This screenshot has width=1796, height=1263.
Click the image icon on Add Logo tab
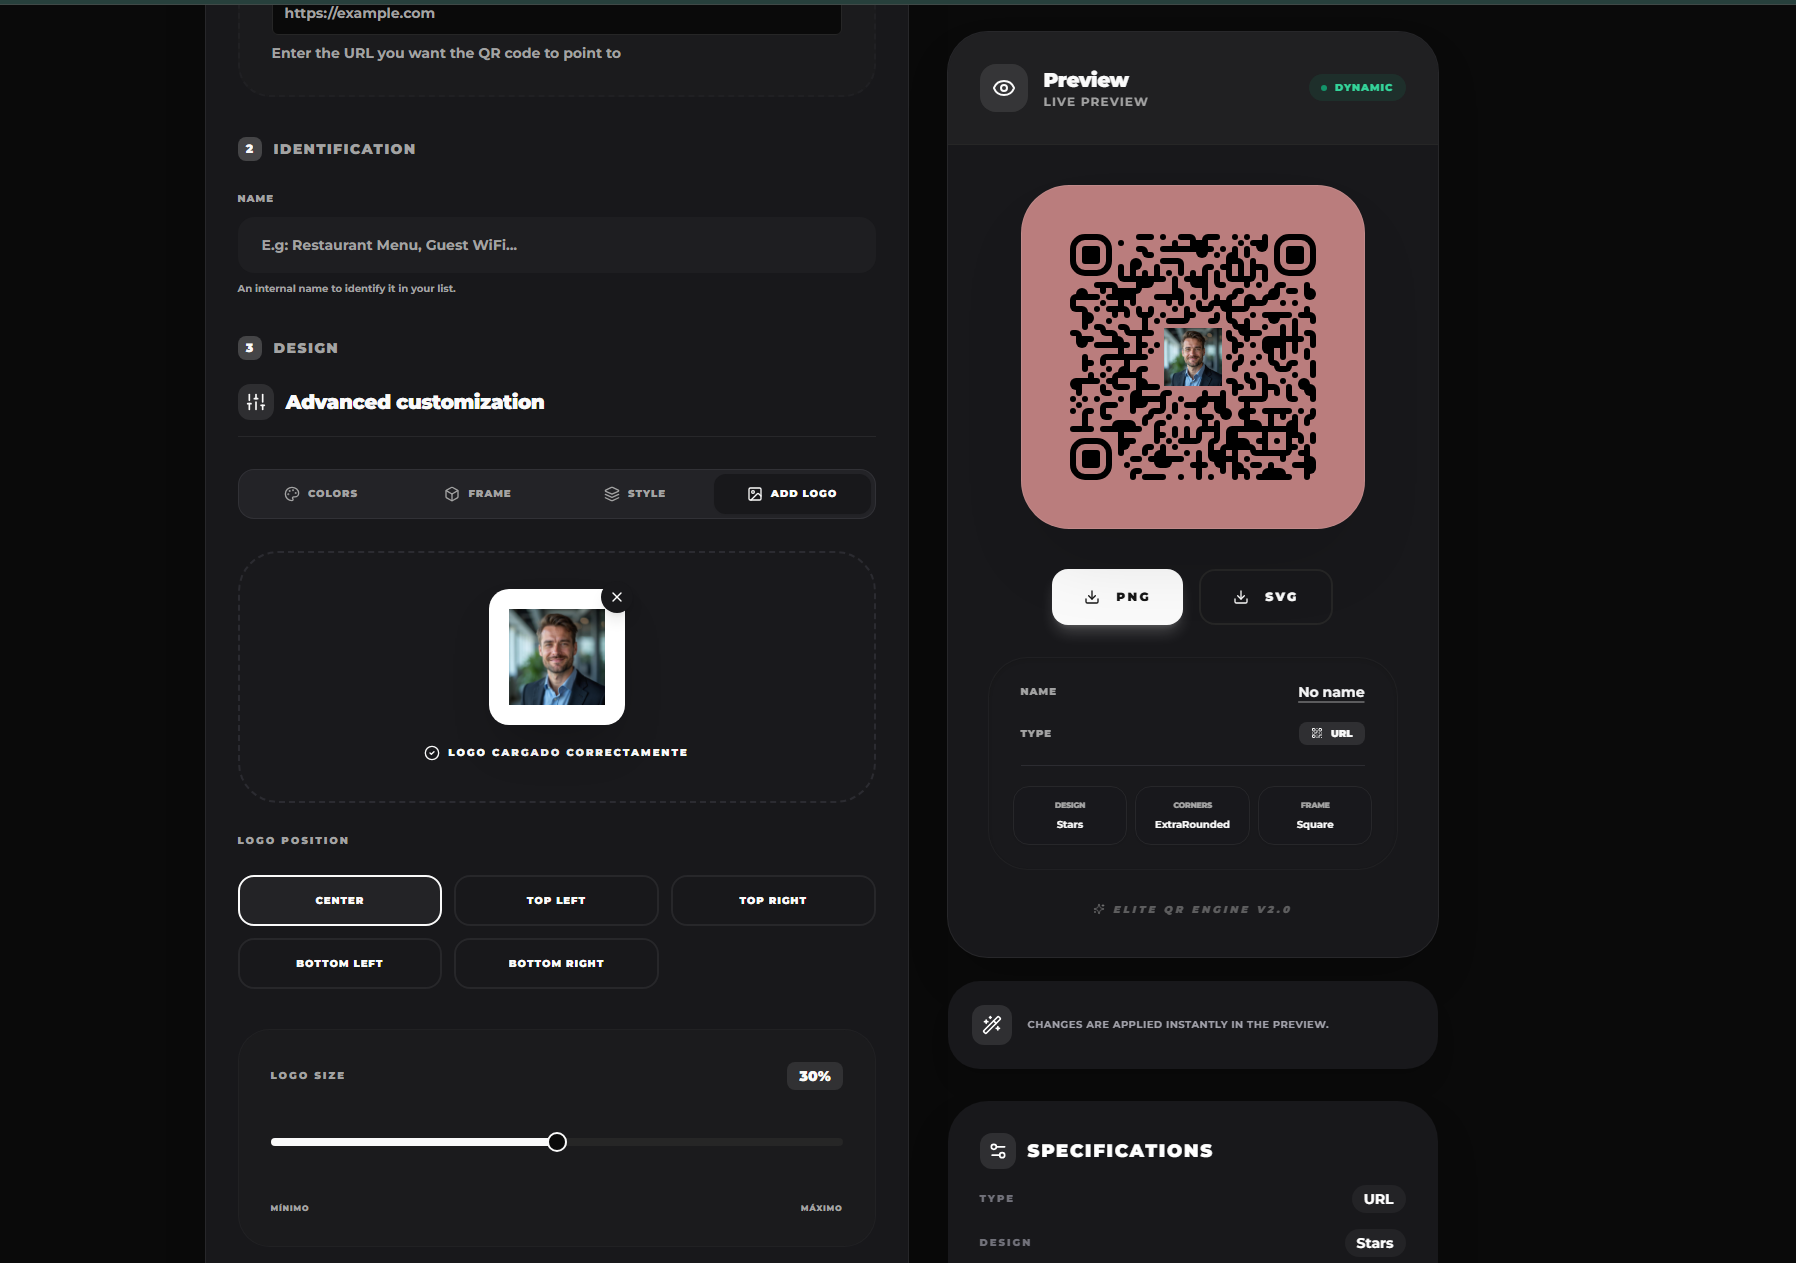(x=756, y=493)
